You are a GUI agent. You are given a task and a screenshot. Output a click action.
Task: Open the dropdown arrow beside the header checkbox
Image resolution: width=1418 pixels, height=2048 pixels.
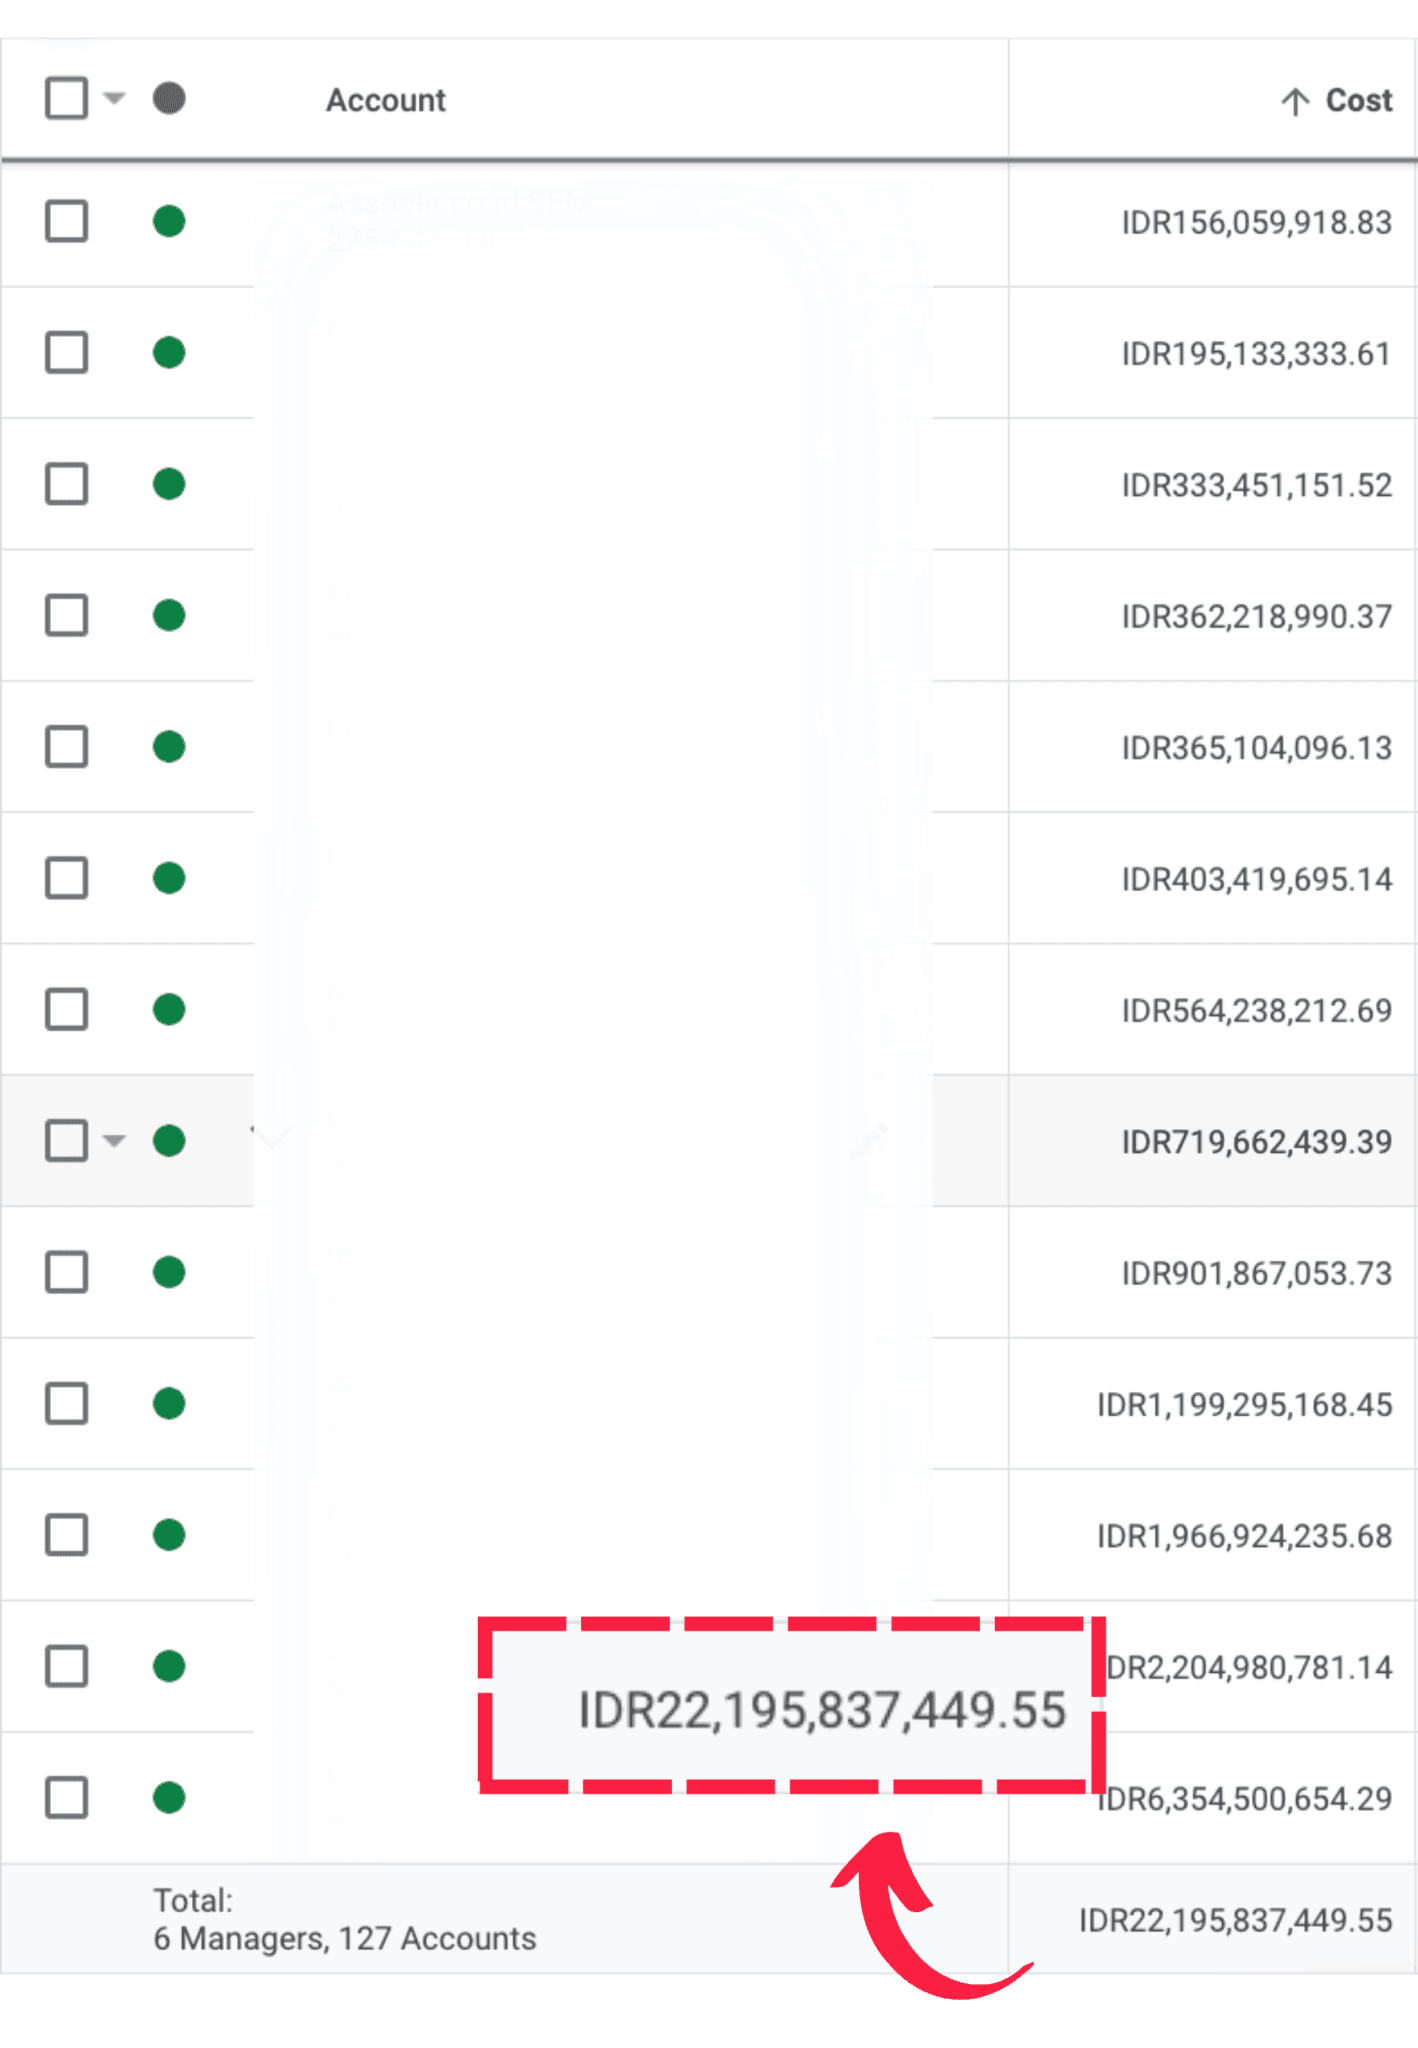(x=115, y=98)
